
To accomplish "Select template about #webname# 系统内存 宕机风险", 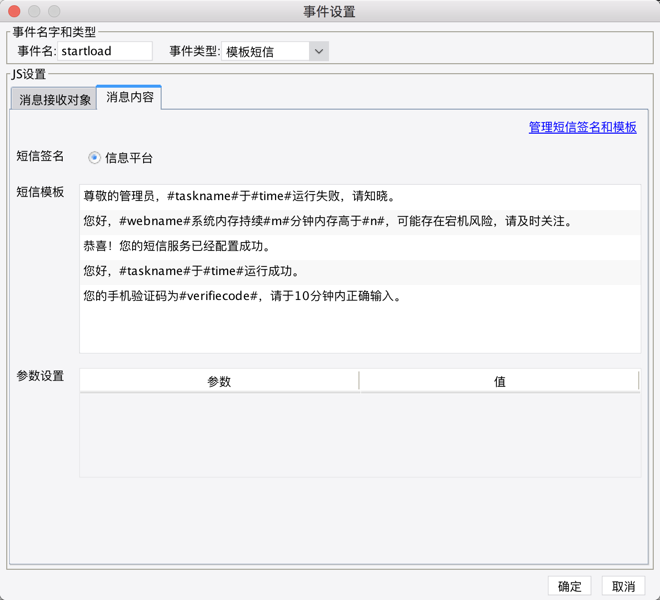I will pyautogui.click(x=360, y=221).
